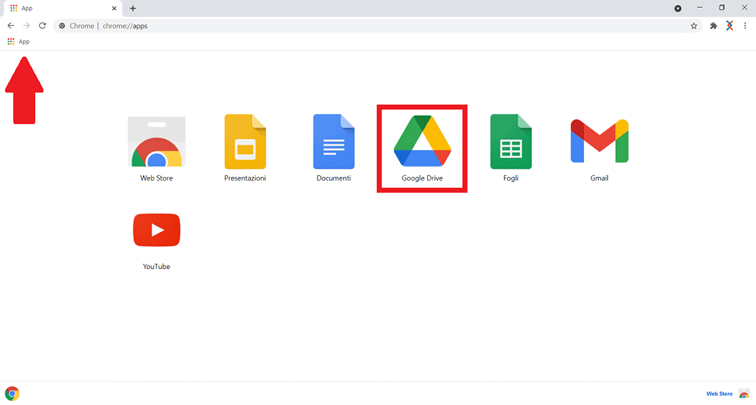
Task: Open the App bookmark shortcut
Action: [18, 41]
